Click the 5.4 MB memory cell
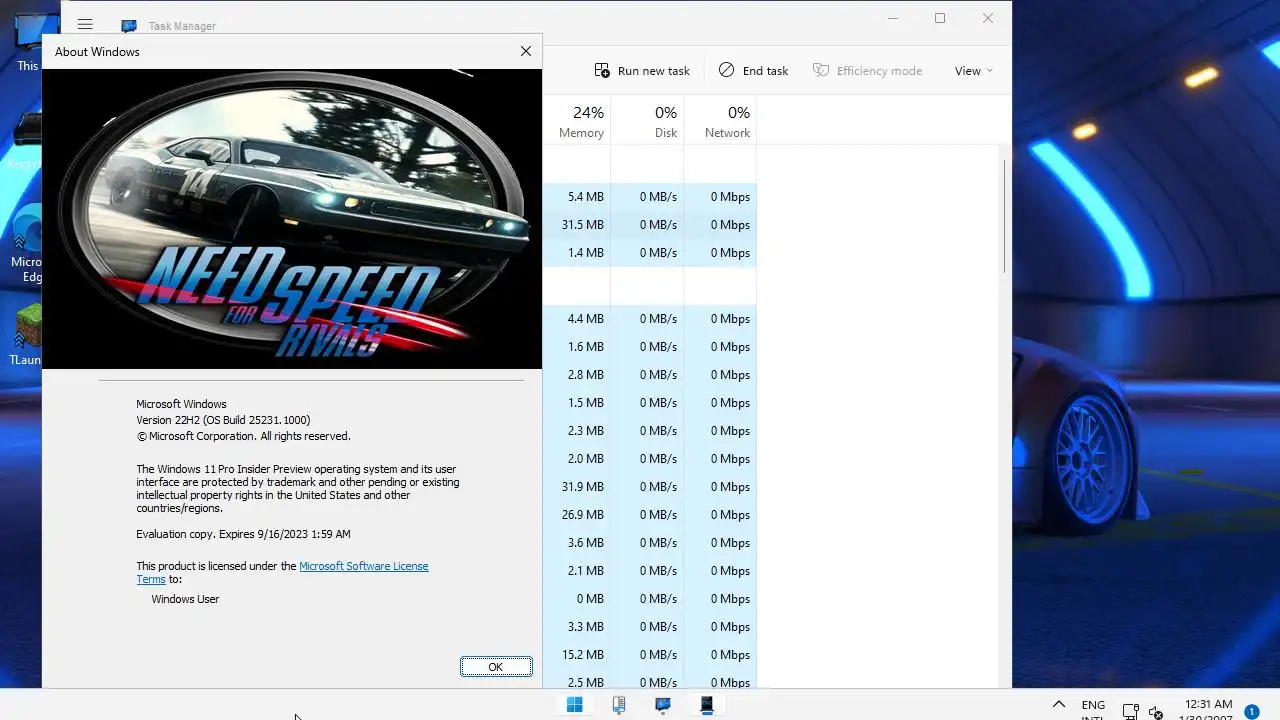The image size is (1280, 720). pyautogui.click(x=577, y=197)
